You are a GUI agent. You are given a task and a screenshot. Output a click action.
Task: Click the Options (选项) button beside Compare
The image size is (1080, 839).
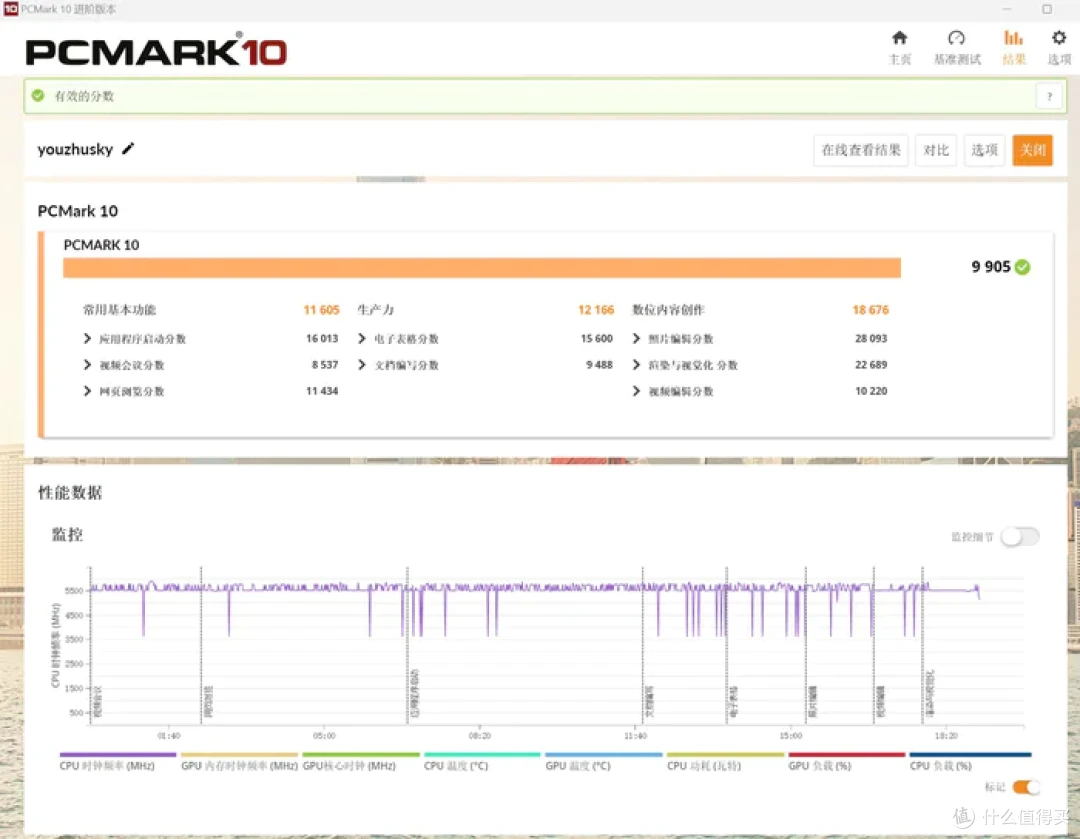984,150
